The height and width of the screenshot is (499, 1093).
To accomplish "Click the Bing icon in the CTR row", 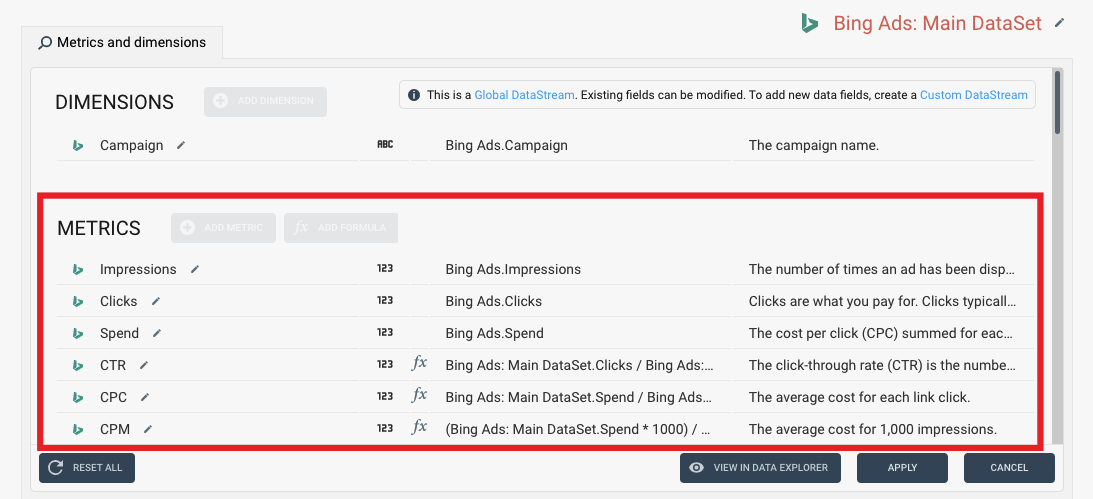I will (x=78, y=365).
